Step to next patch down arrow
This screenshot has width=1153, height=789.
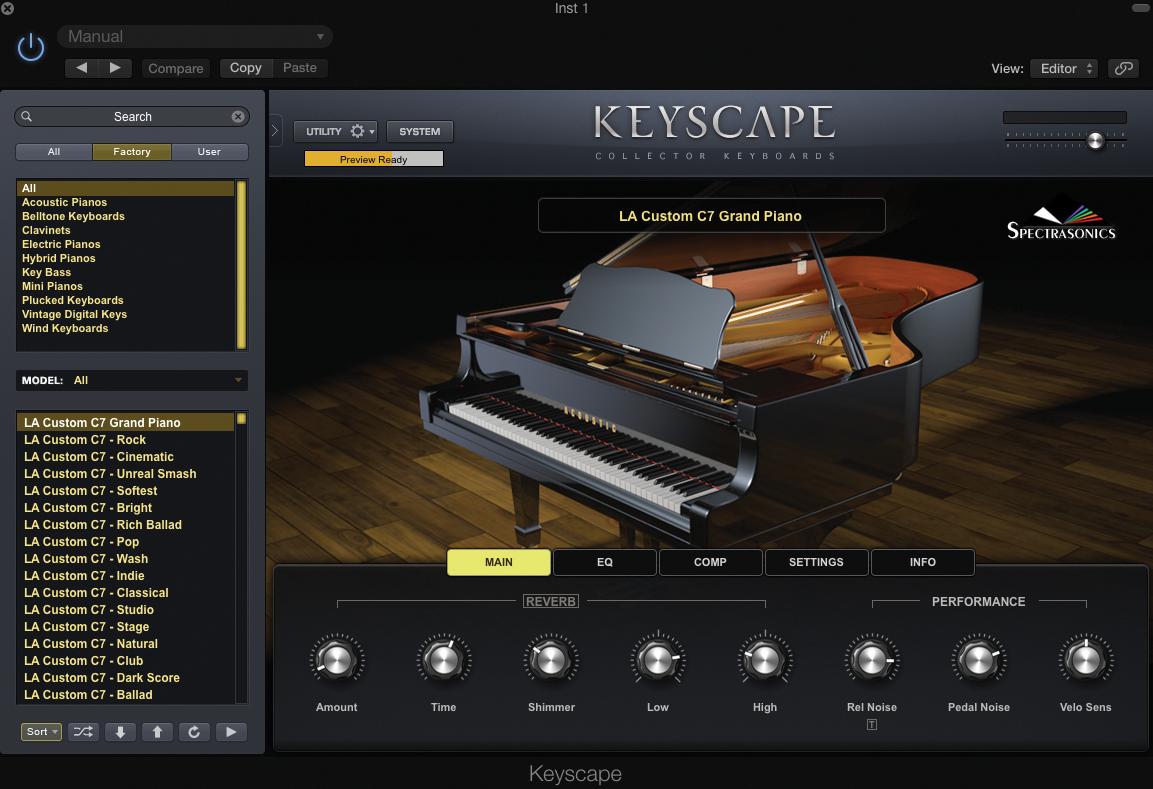click(x=121, y=732)
